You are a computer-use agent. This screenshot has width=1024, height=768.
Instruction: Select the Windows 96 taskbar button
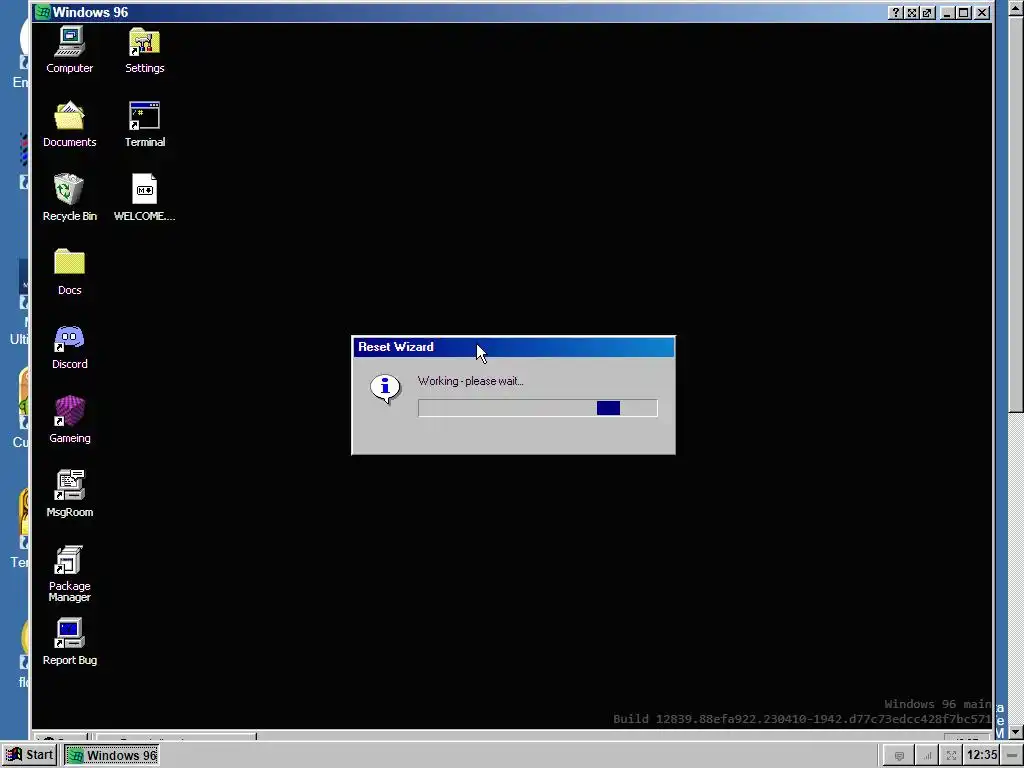[112, 755]
